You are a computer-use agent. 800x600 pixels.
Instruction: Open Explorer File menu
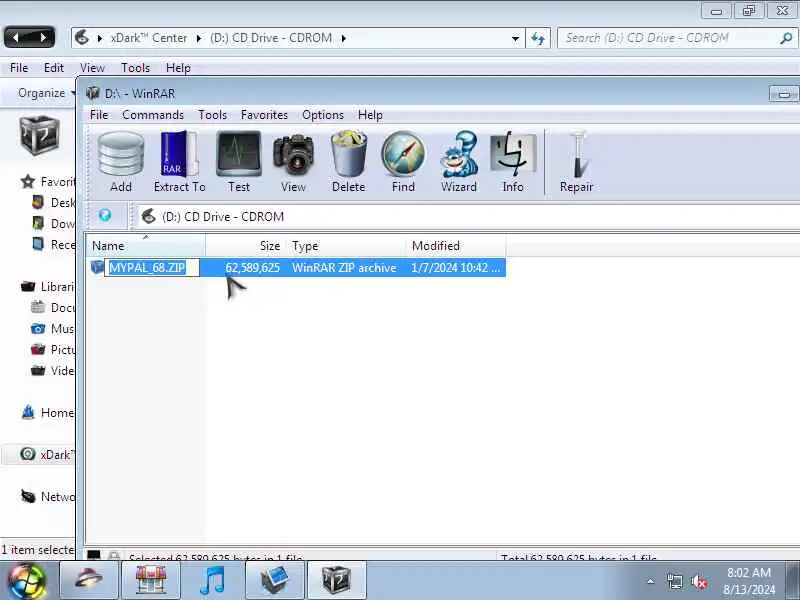19,67
